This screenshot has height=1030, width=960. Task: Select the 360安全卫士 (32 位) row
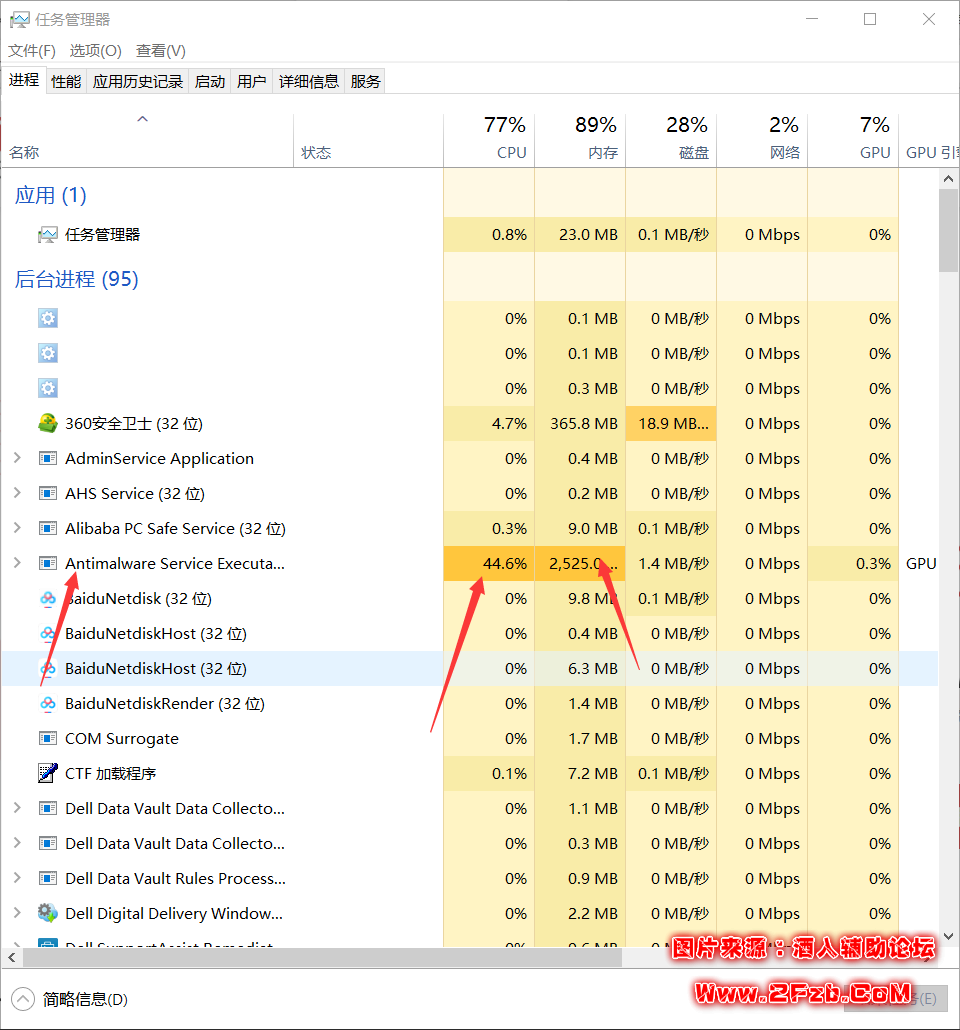coord(470,423)
